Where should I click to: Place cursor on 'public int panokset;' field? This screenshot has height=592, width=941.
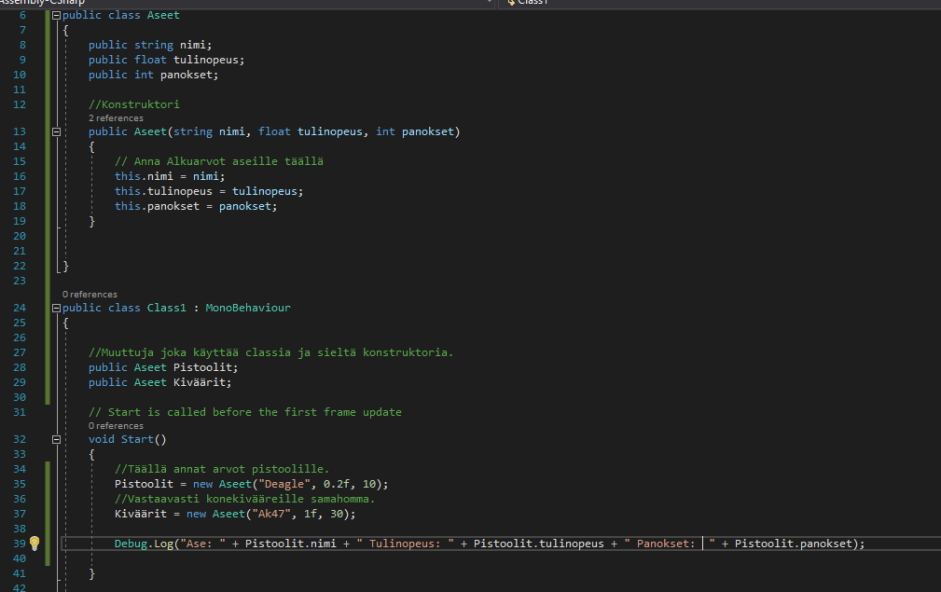[154, 75]
